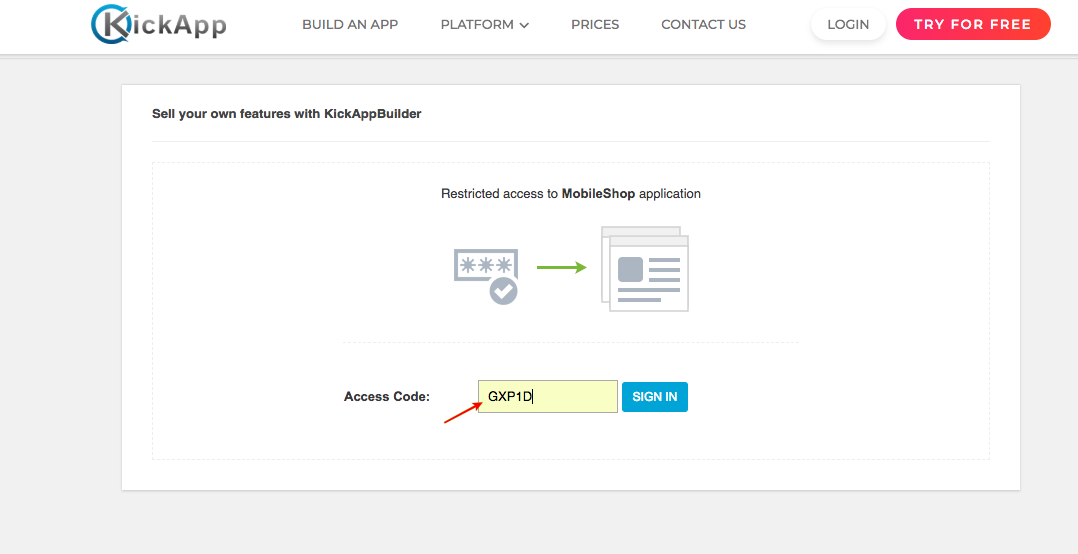The image size is (1078, 554).
Task: Click the LOGIN button
Action: point(848,25)
